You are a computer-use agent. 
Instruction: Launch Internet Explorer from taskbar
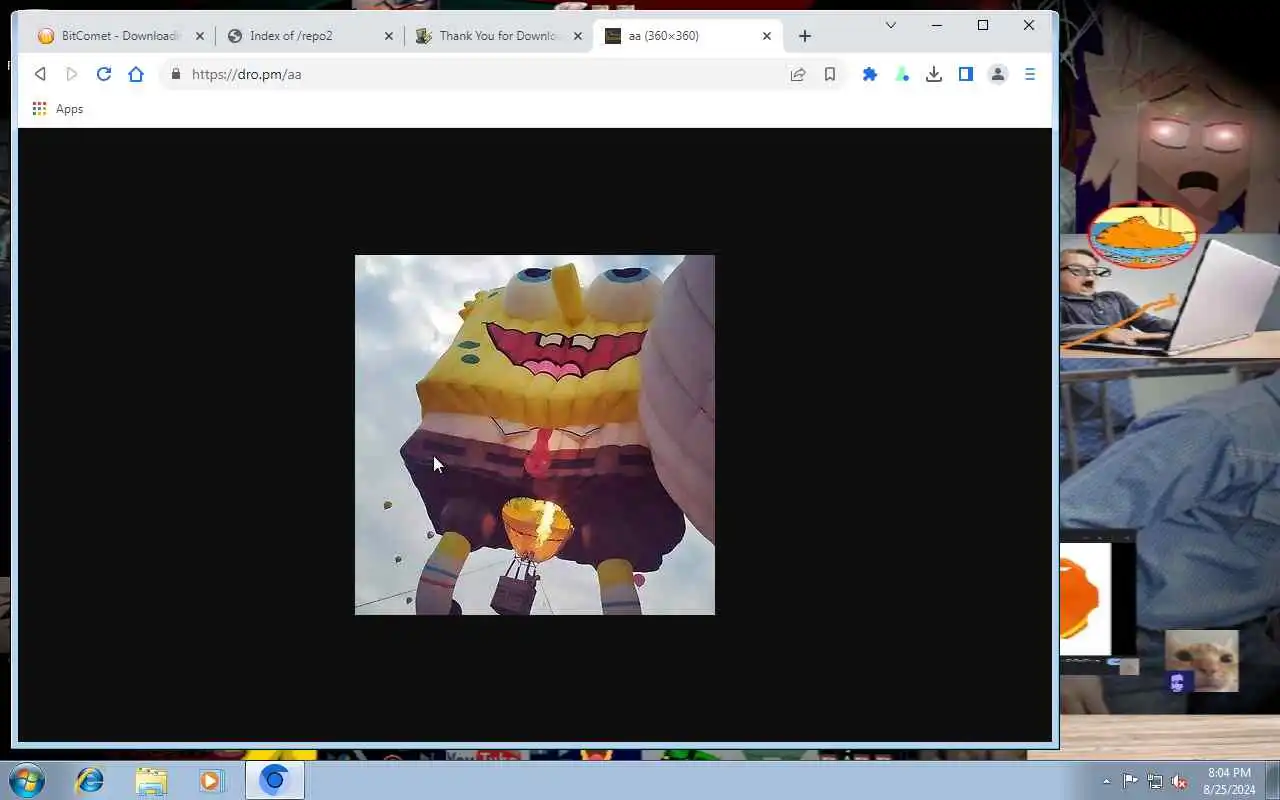click(x=90, y=780)
